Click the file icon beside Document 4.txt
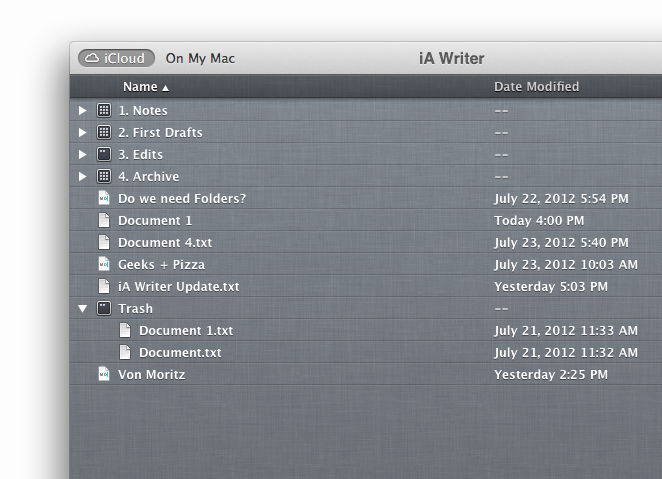Screen dimensions: 662x479 click(x=104, y=242)
